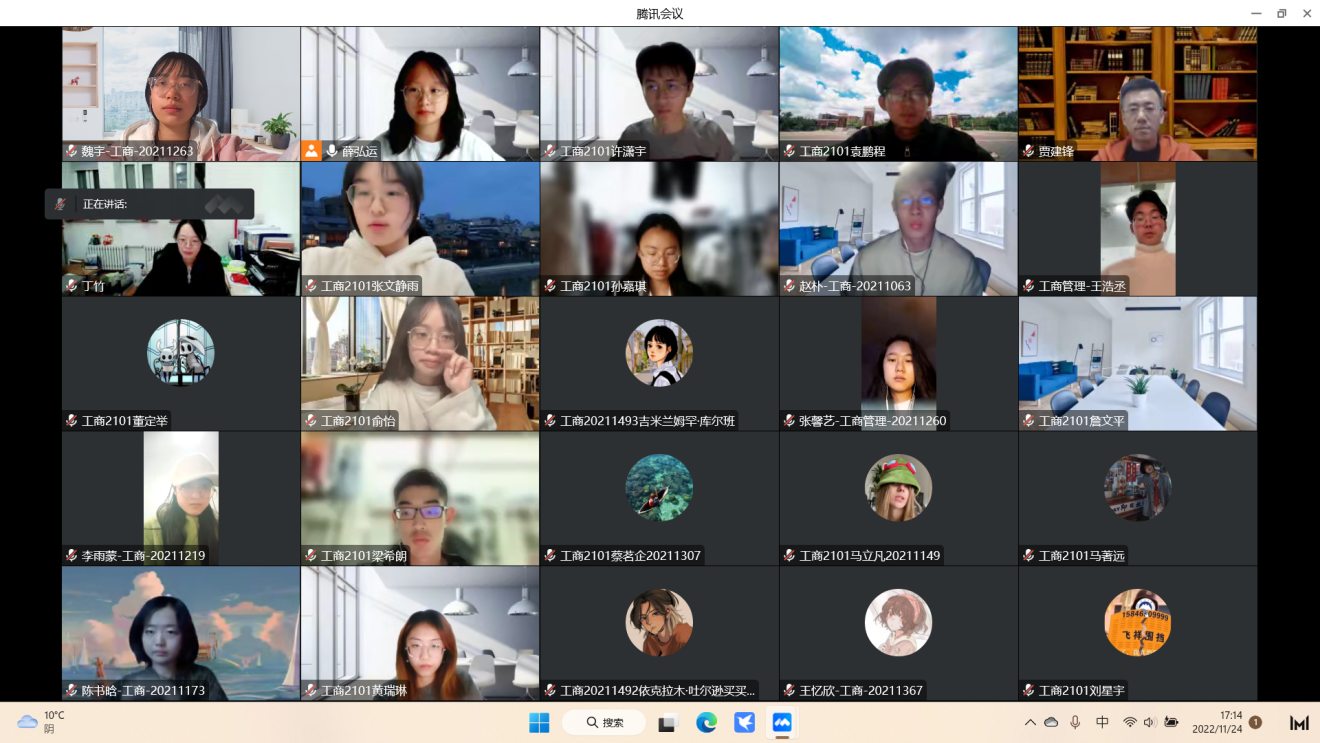Open the clock showing 17:14 2022/11/24

[x=1217, y=722]
